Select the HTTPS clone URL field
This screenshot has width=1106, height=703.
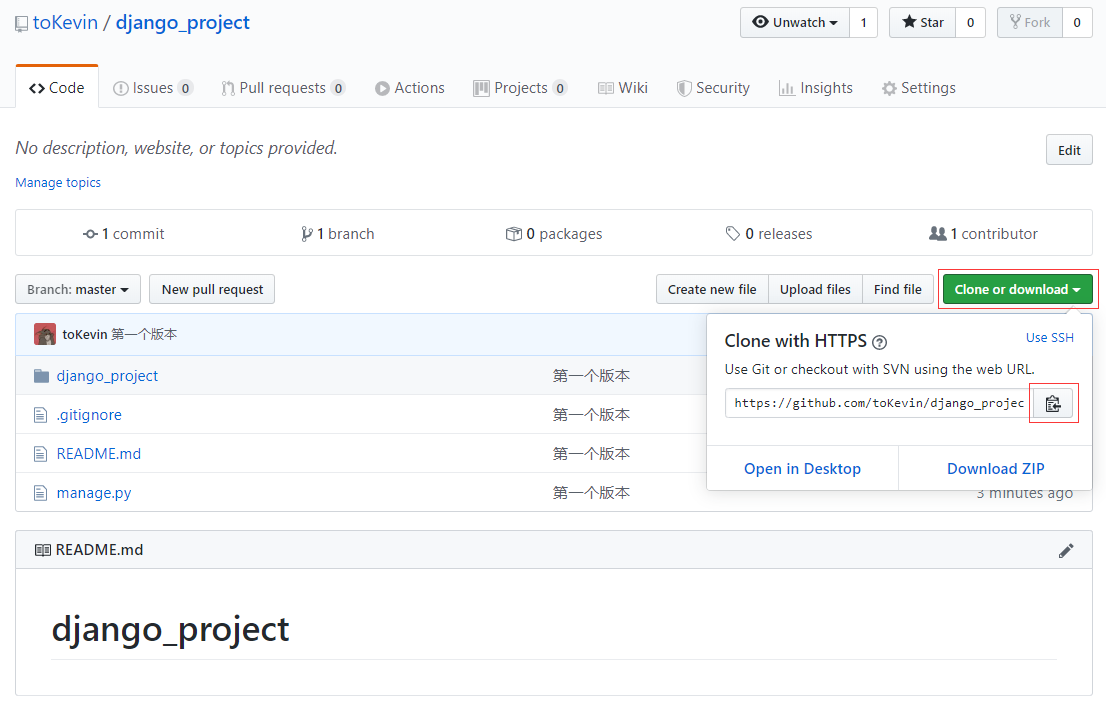879,403
